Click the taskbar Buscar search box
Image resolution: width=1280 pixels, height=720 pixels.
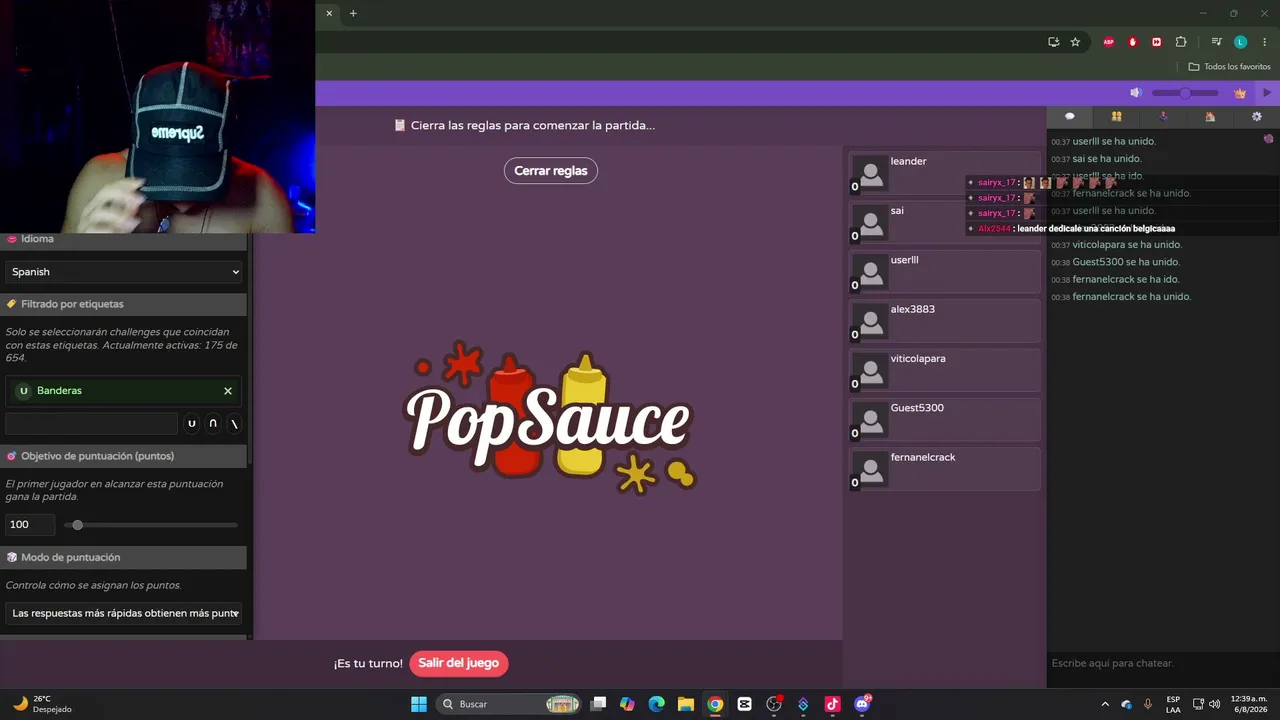pos(510,704)
